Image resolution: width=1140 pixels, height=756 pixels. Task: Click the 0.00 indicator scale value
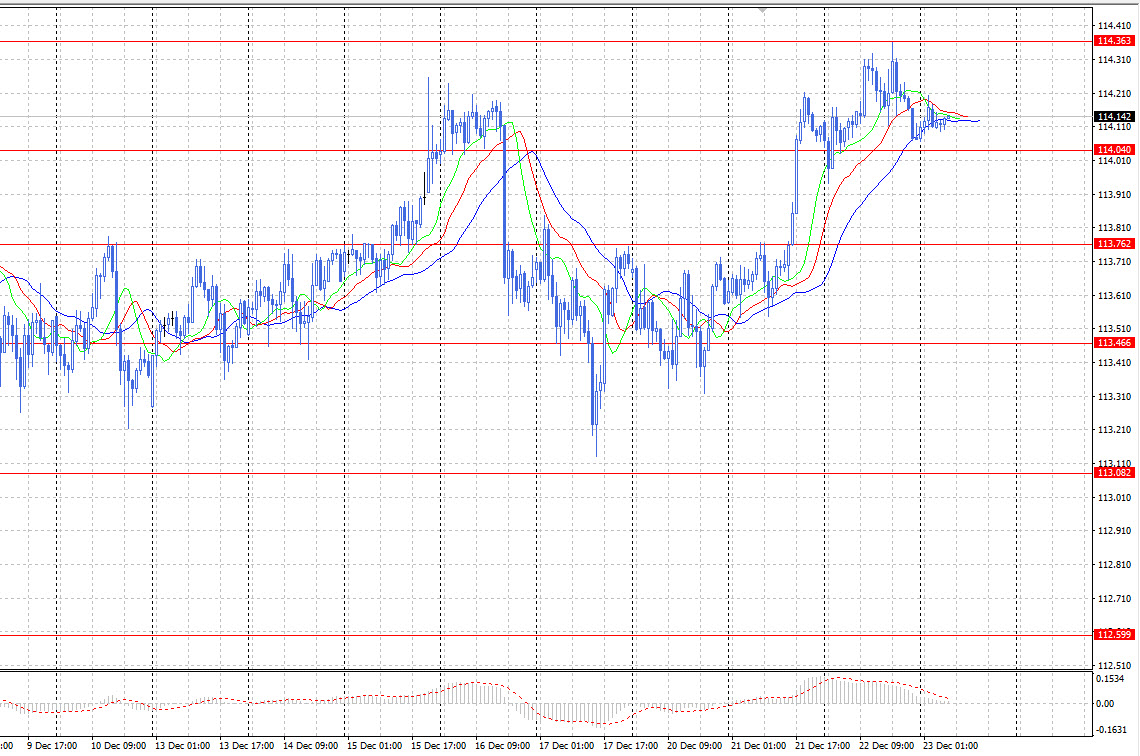(x=1105, y=704)
